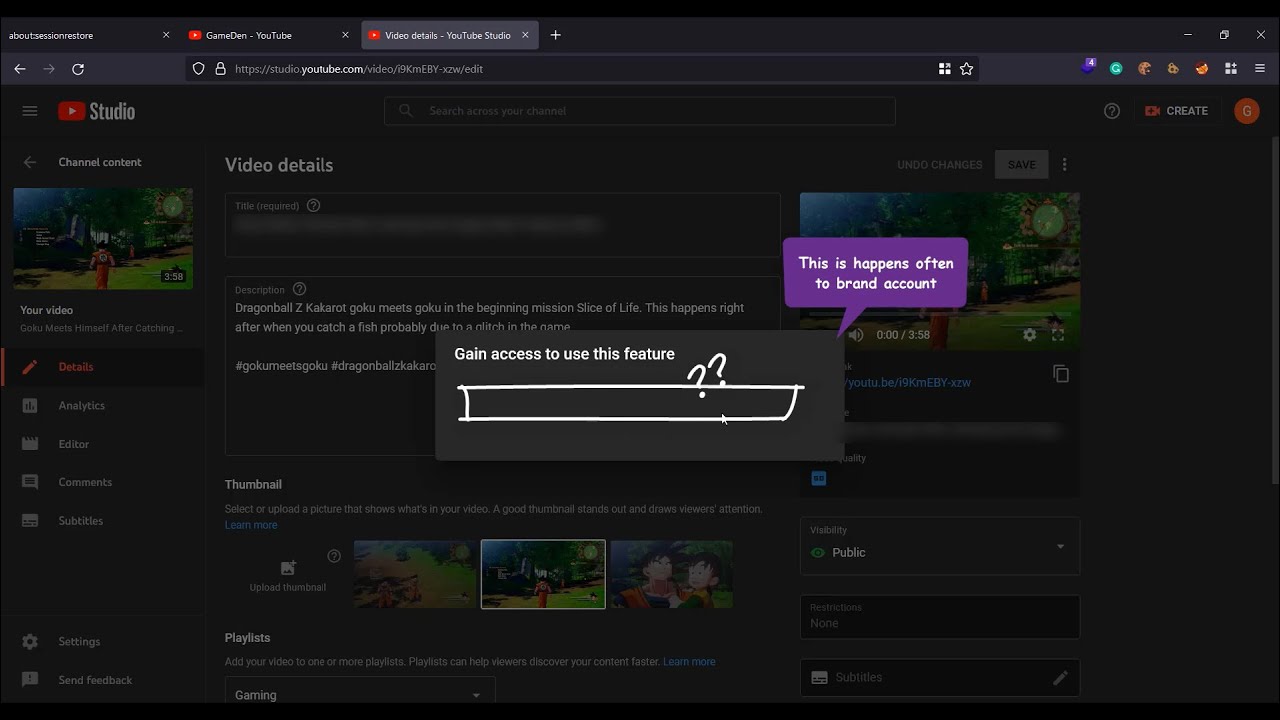
Task: Click the Description help question mark icon
Action: (x=299, y=289)
